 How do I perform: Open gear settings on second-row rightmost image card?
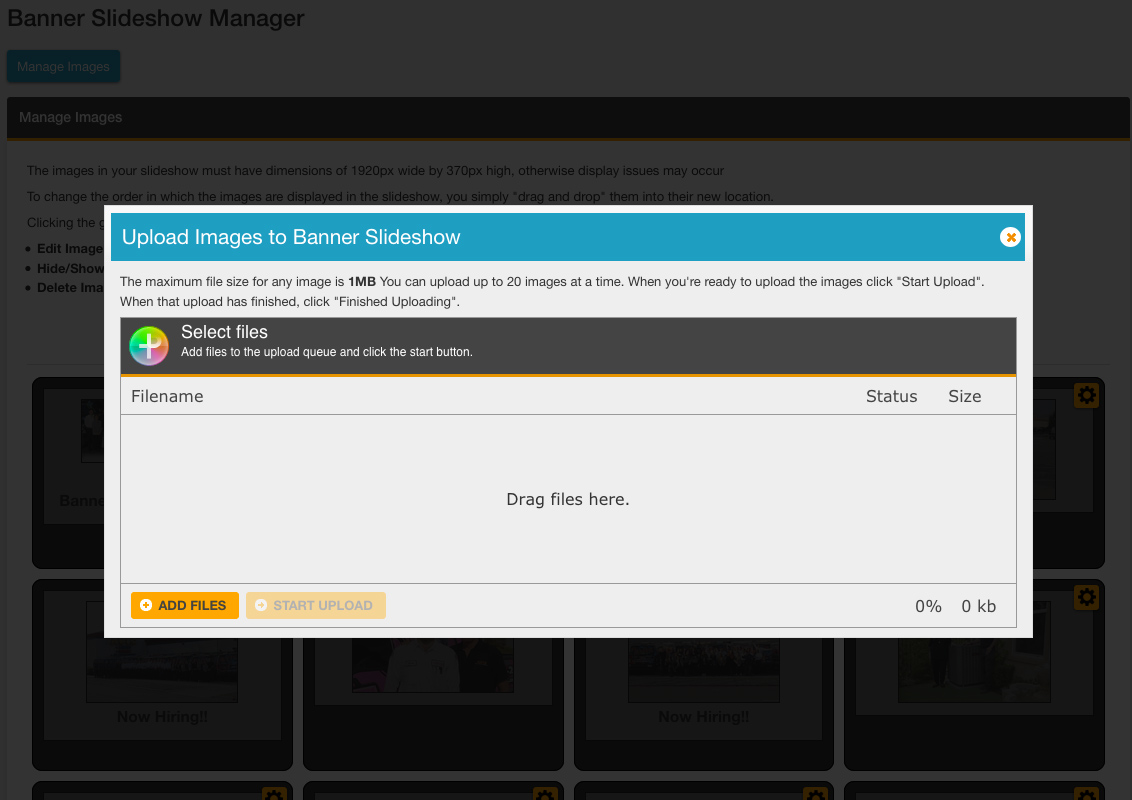[1086, 598]
